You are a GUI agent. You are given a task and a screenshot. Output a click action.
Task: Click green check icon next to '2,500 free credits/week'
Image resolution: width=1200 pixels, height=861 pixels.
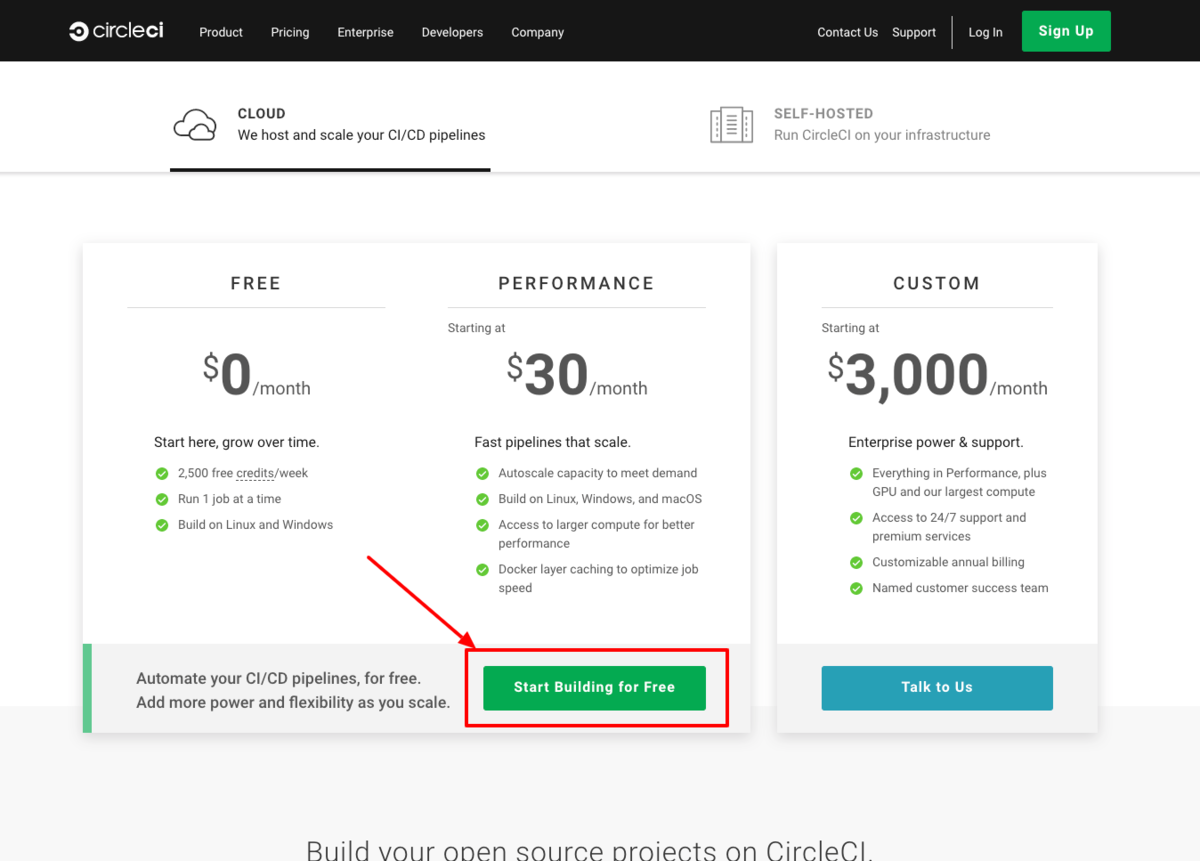pyautogui.click(x=162, y=474)
